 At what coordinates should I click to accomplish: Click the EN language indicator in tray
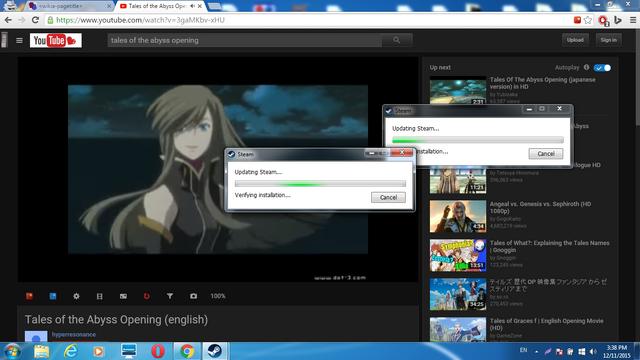524,350
